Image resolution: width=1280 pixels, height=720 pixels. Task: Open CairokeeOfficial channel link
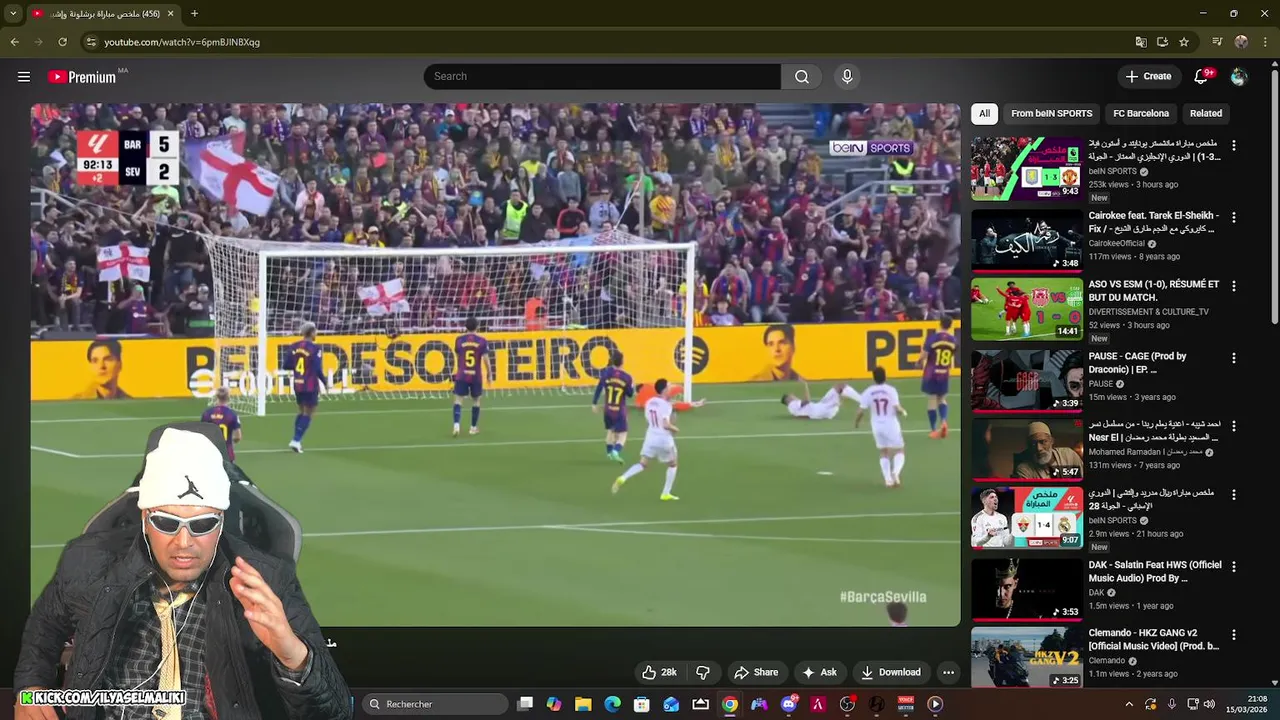1117,243
